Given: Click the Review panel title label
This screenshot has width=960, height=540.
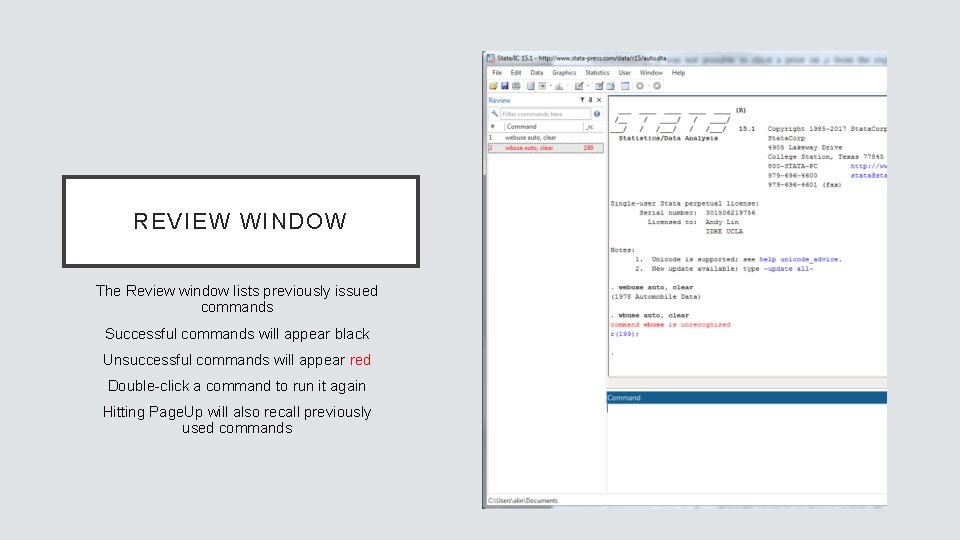Looking at the screenshot, I should 499,100.
